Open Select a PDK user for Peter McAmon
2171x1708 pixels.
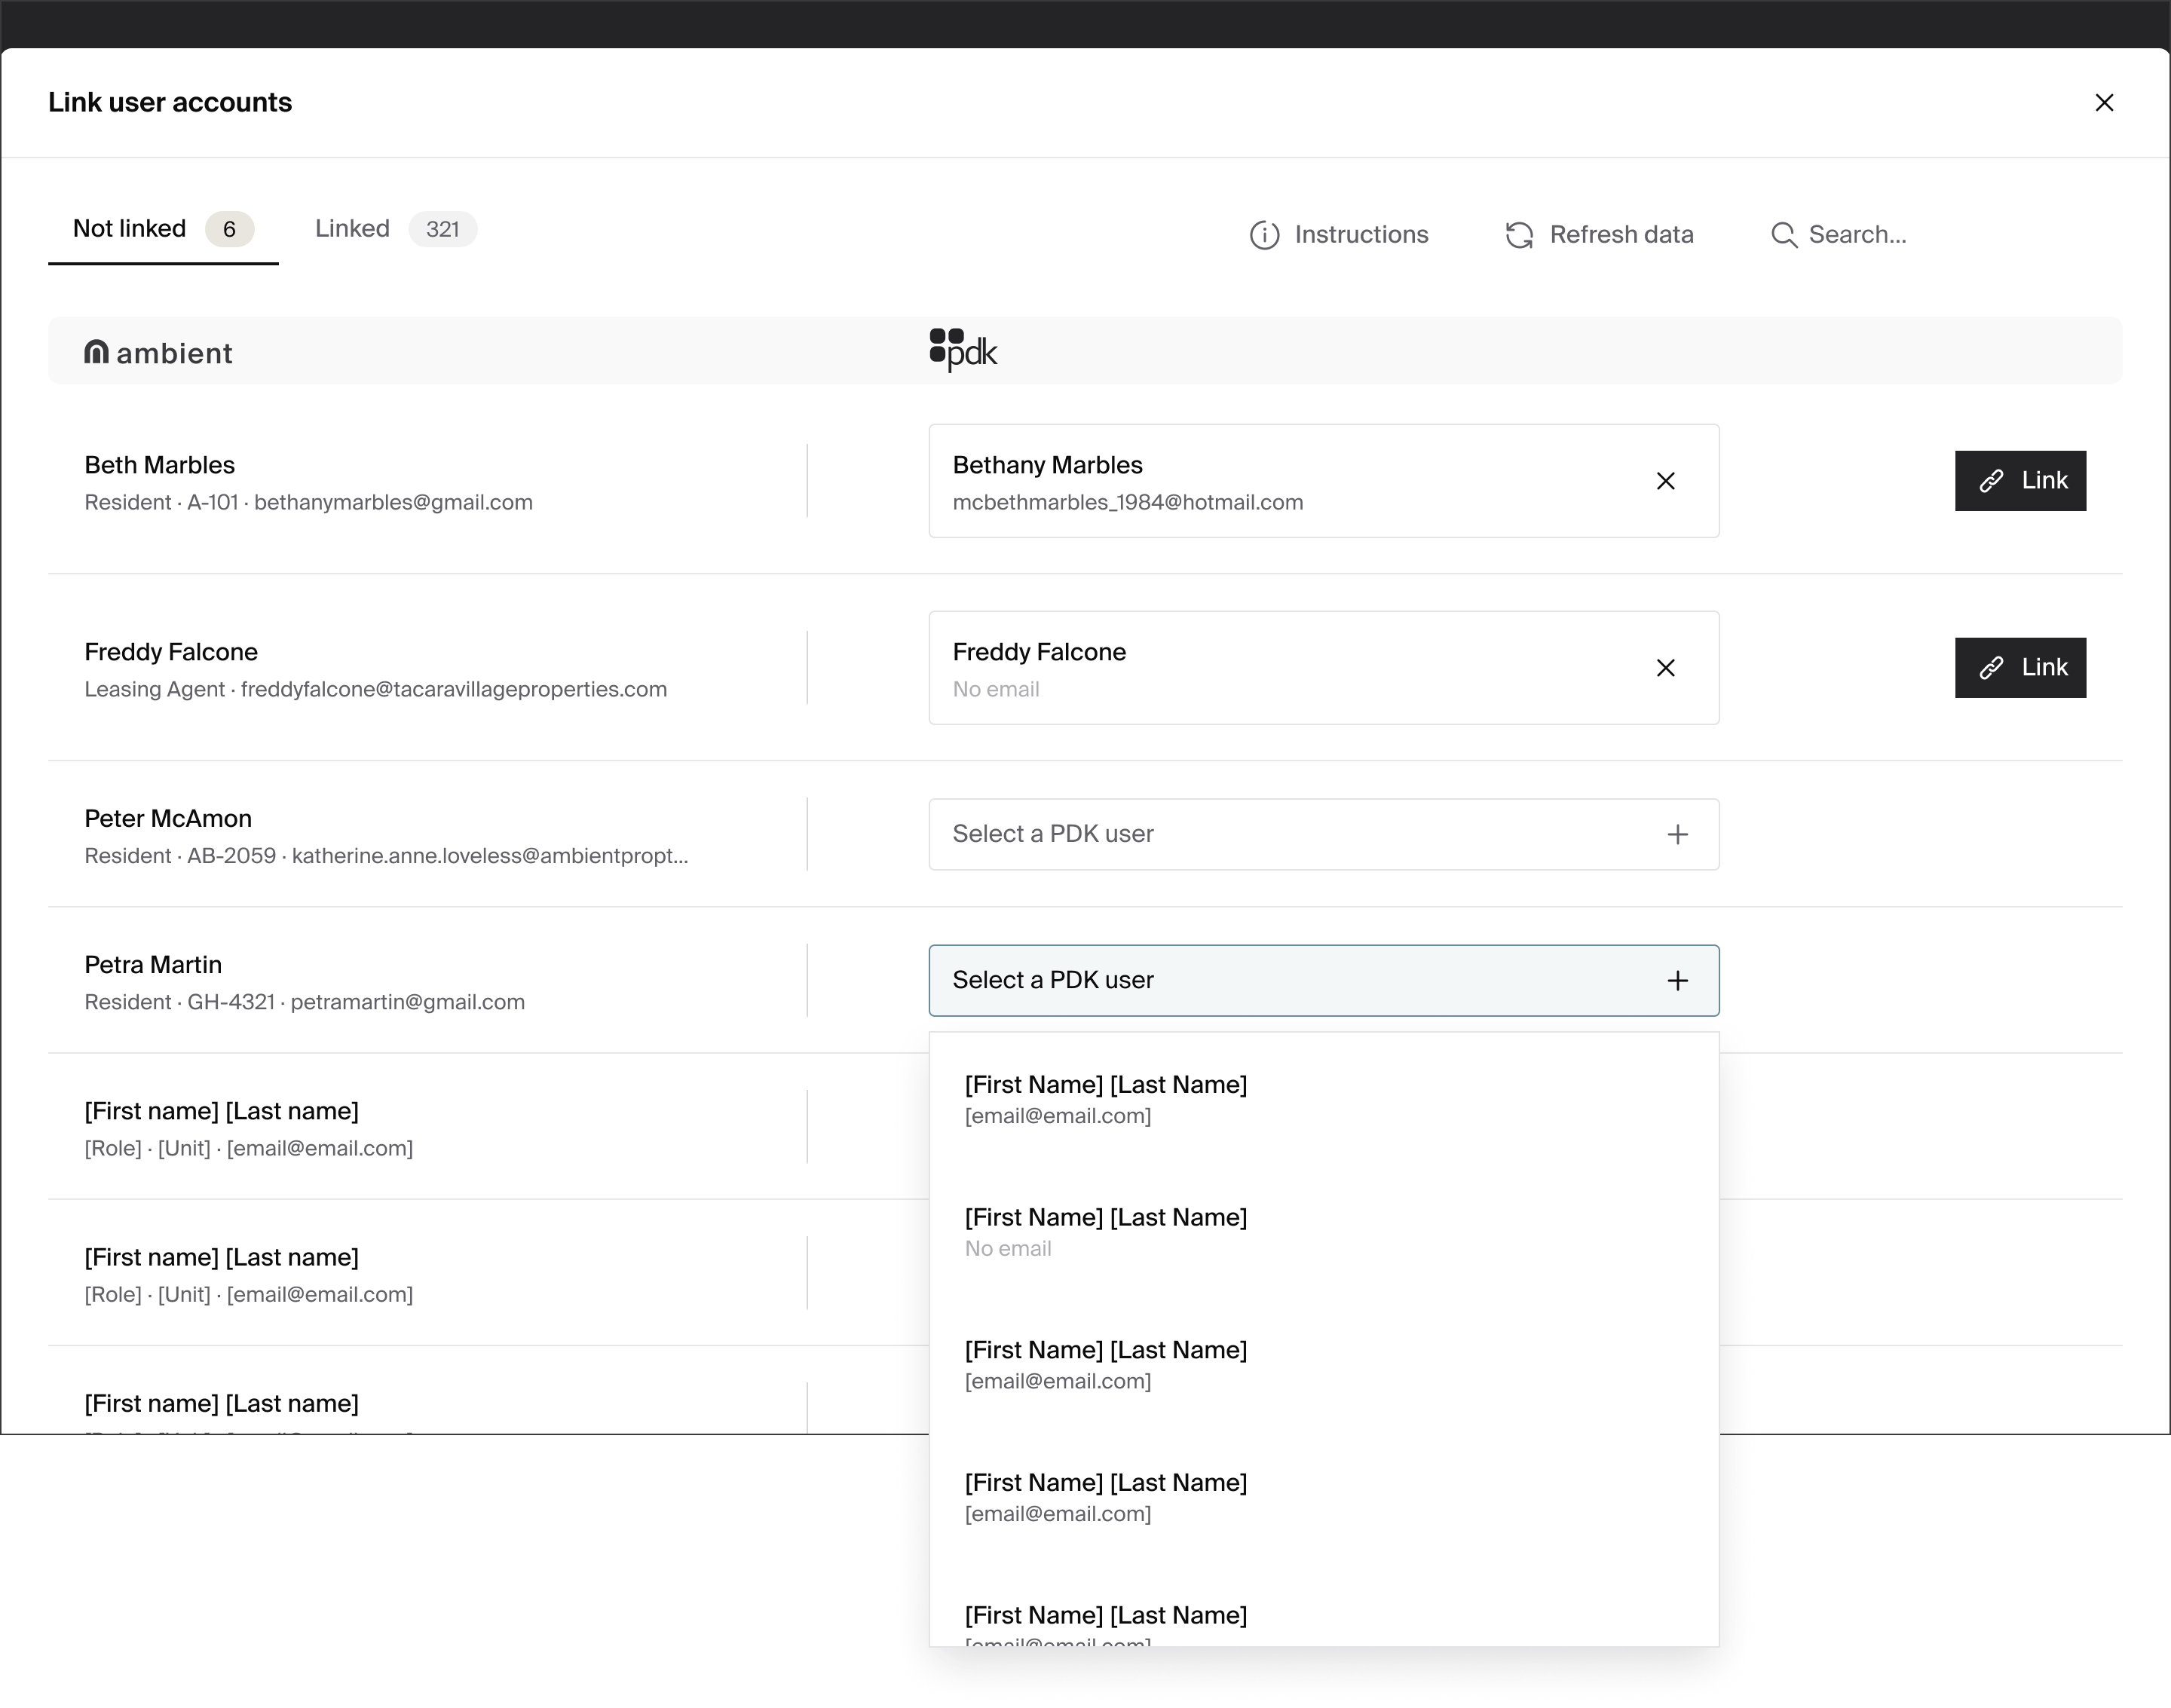pyautogui.click(x=1323, y=834)
